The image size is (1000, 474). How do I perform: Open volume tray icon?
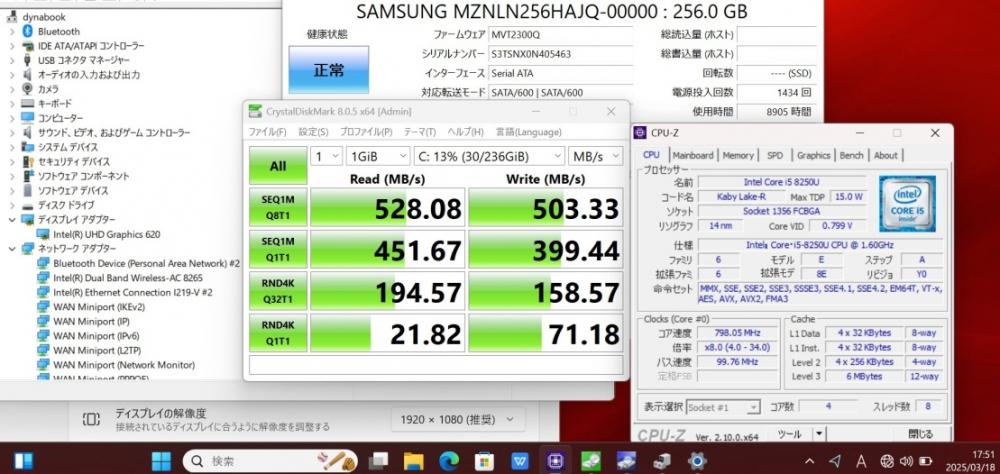coord(906,461)
